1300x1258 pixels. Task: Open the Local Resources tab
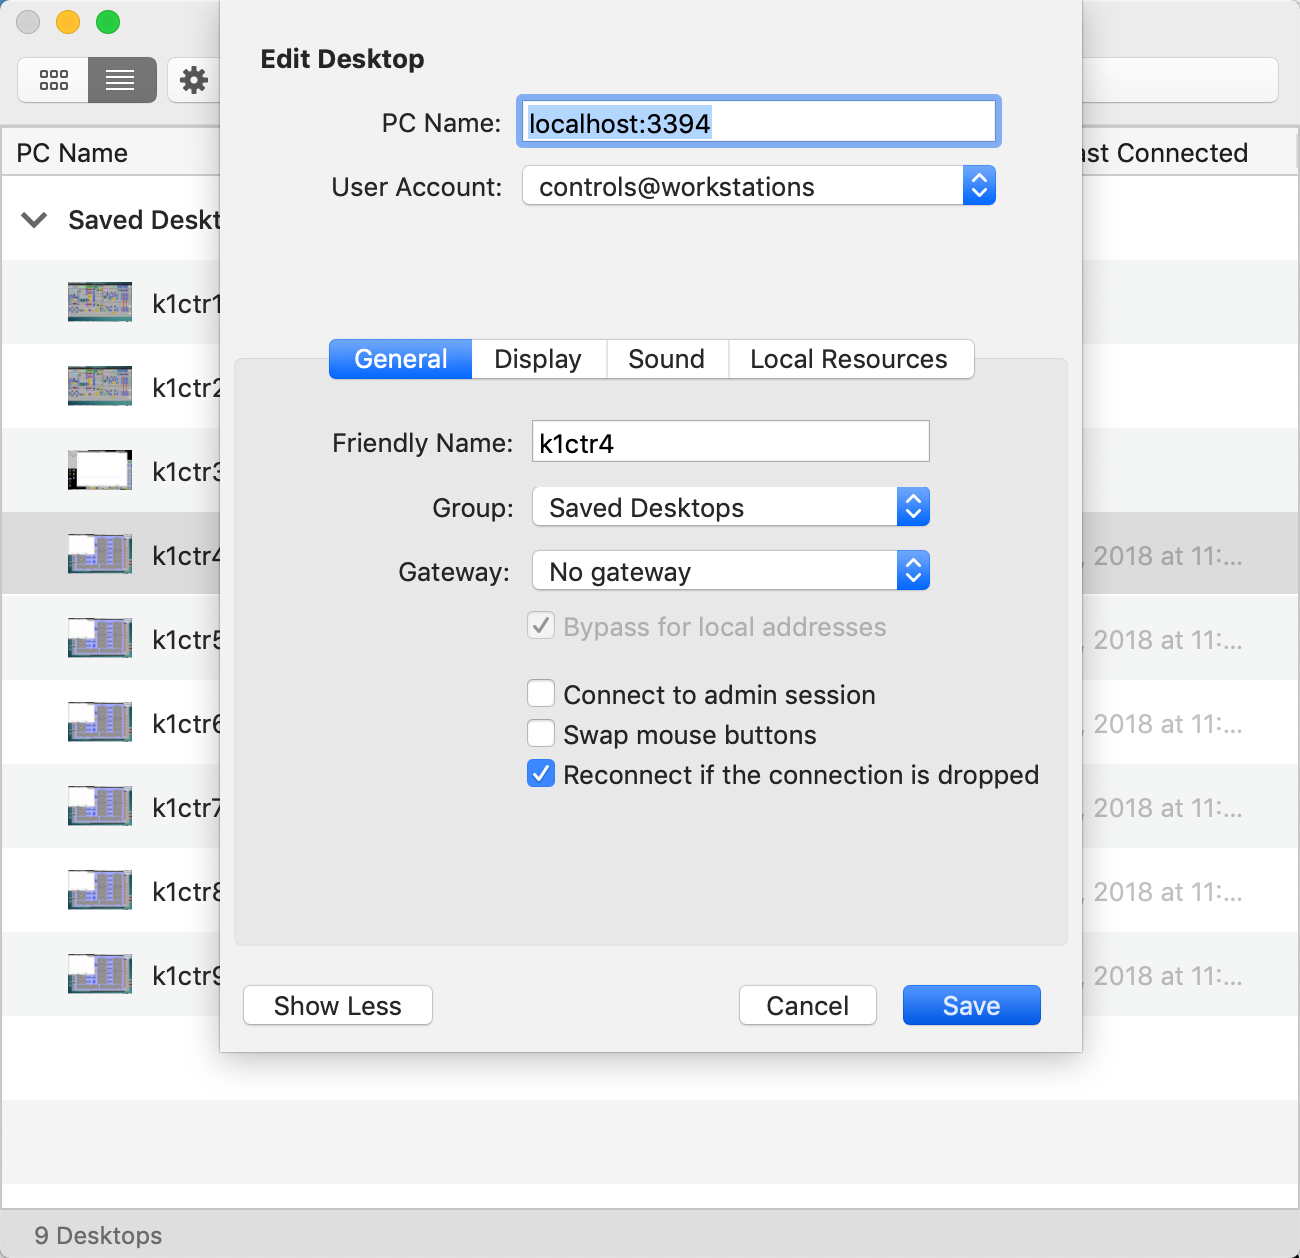(848, 359)
